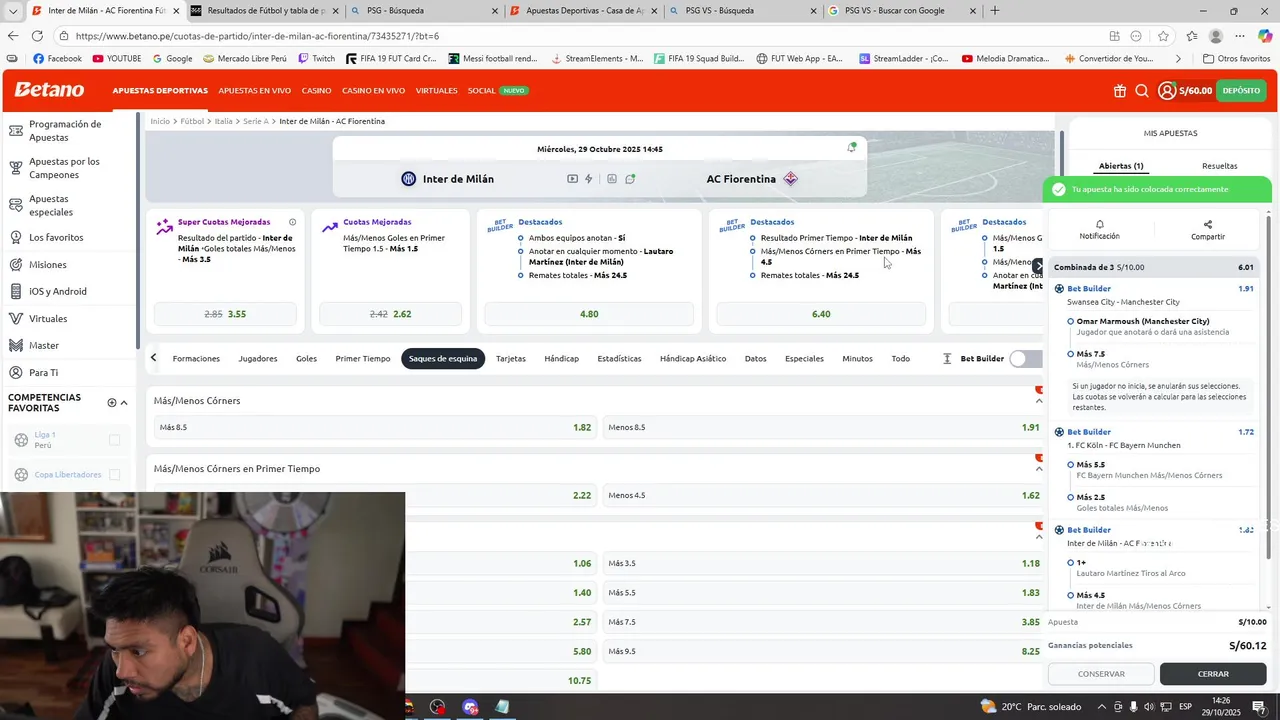Open the Virtuales icon in sidebar
The width and height of the screenshot is (1280, 720).
pyautogui.click(x=15, y=319)
